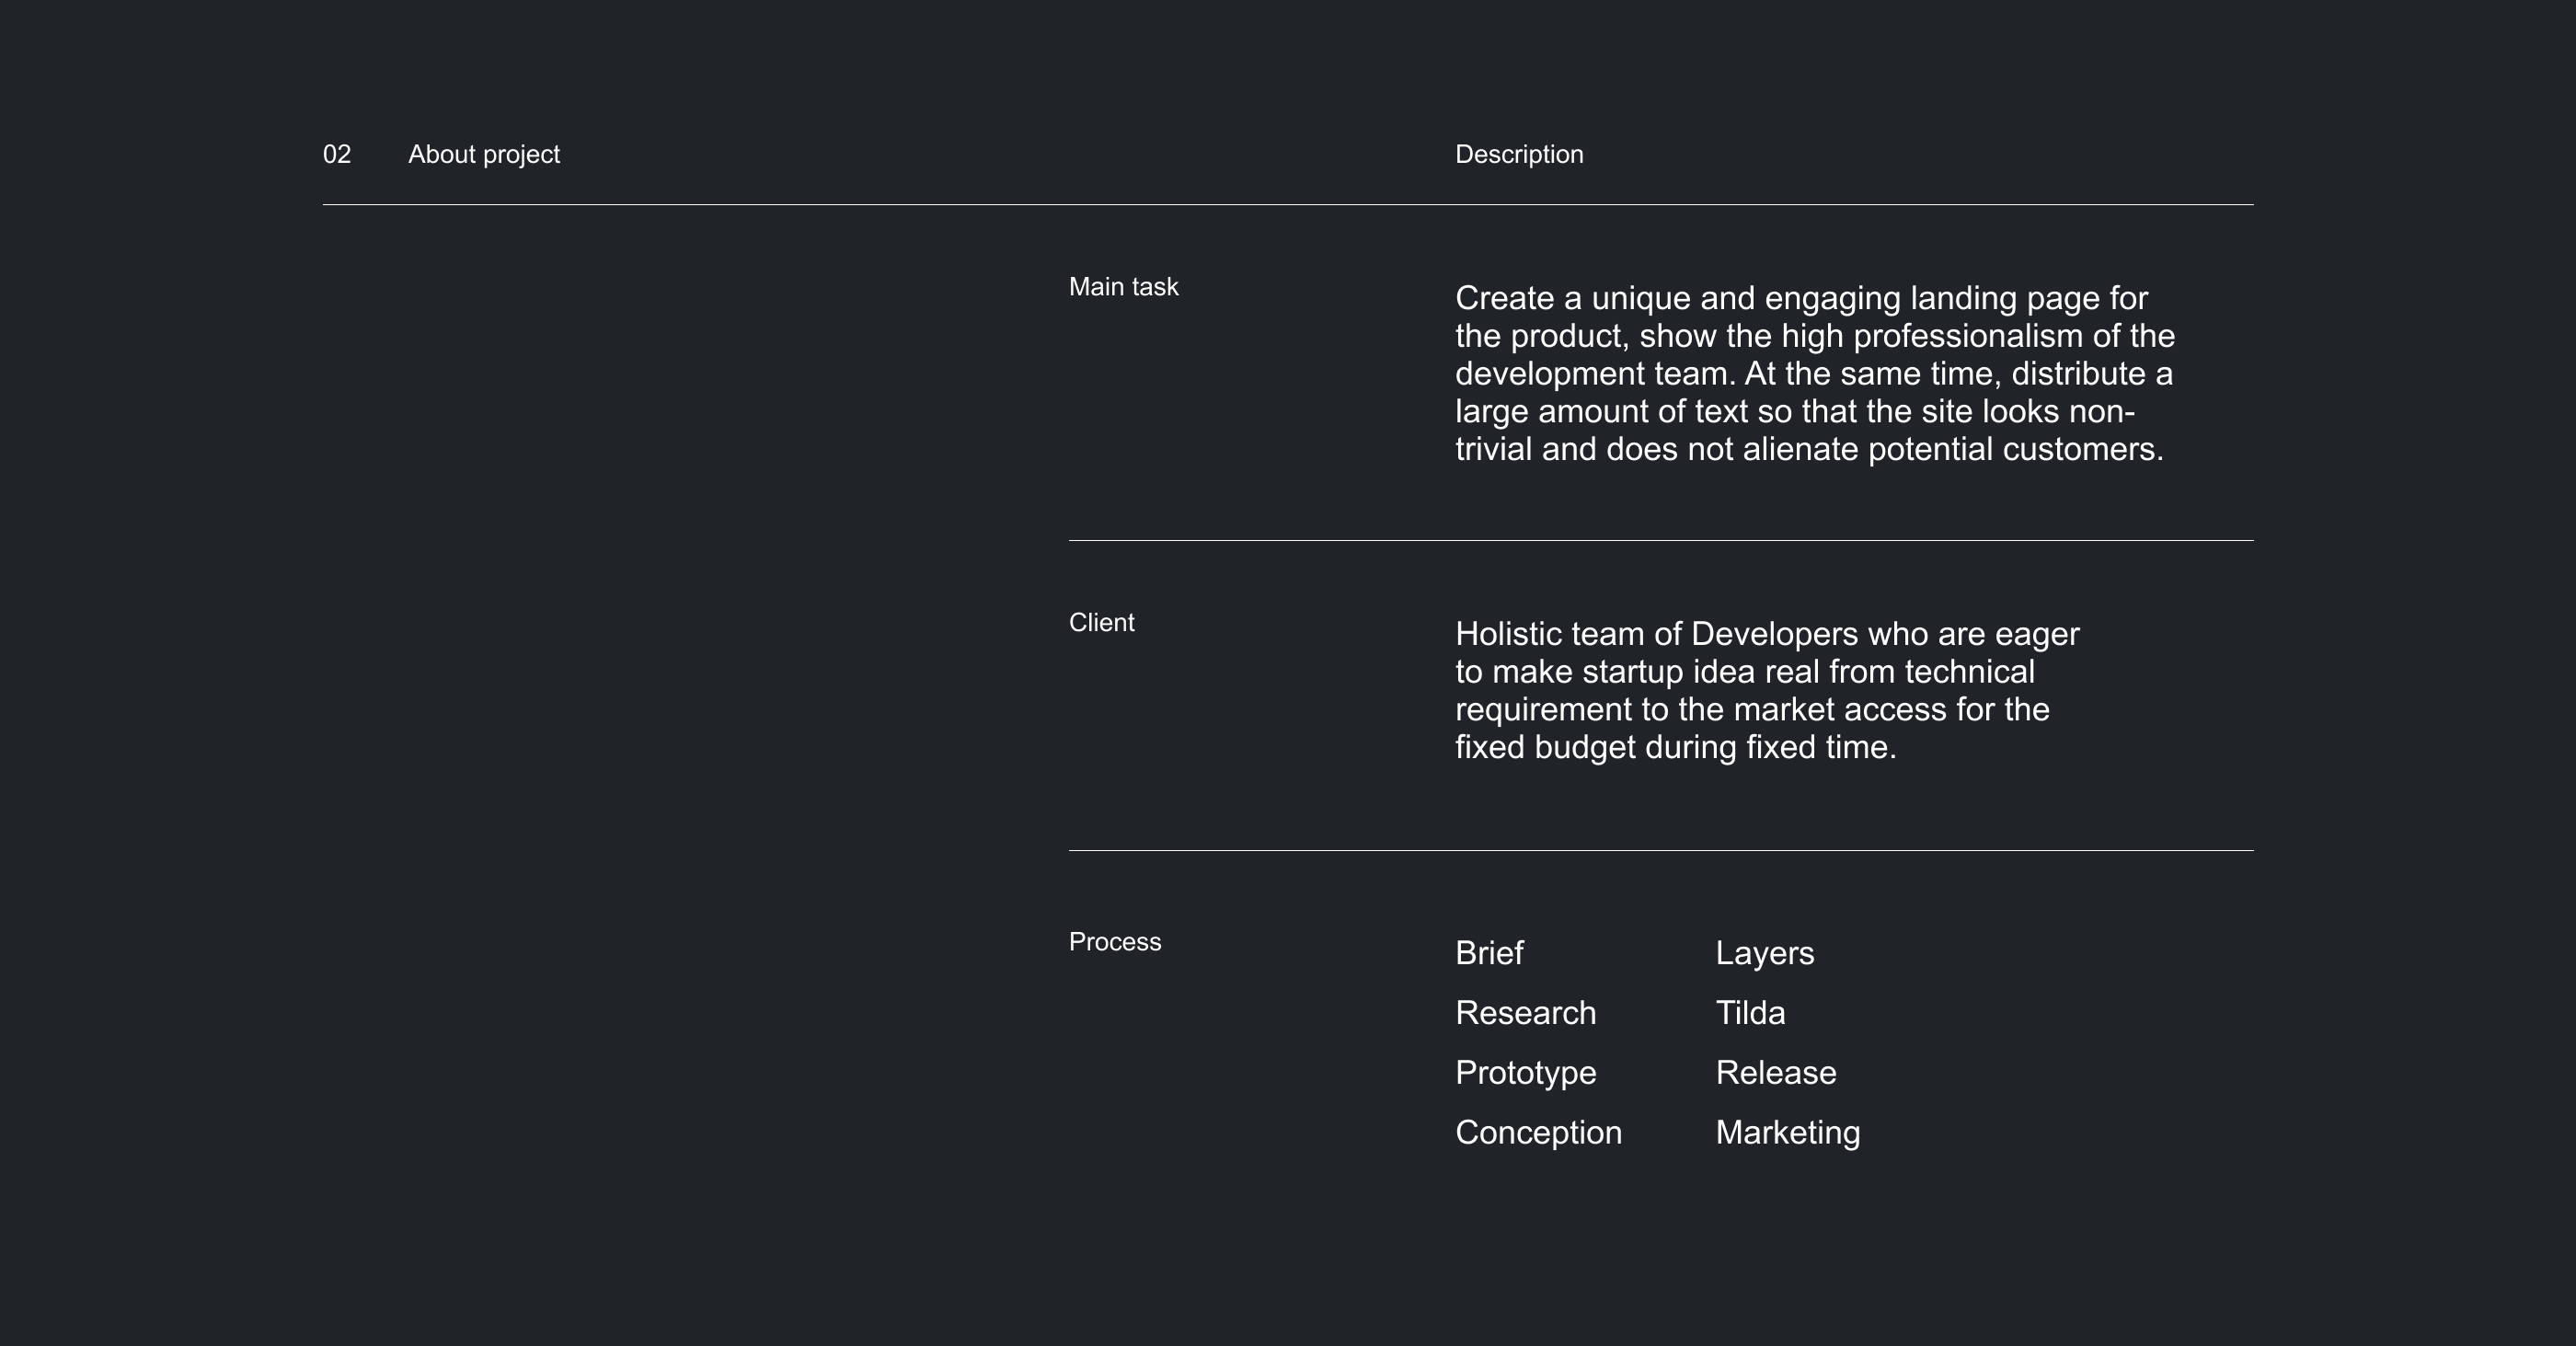The width and height of the screenshot is (2576, 1346).
Task: Click the section number 02
Action: pyautogui.click(x=337, y=155)
